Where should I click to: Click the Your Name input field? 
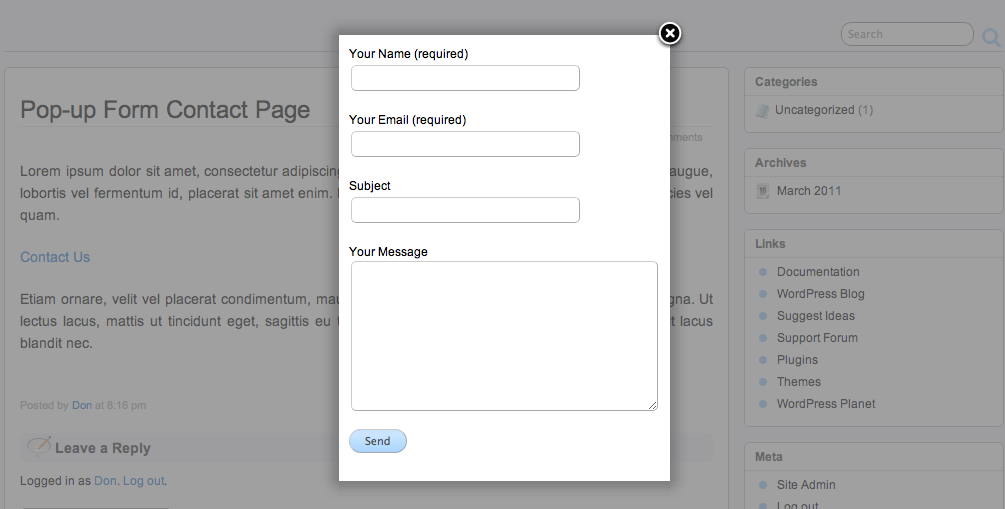(465, 78)
